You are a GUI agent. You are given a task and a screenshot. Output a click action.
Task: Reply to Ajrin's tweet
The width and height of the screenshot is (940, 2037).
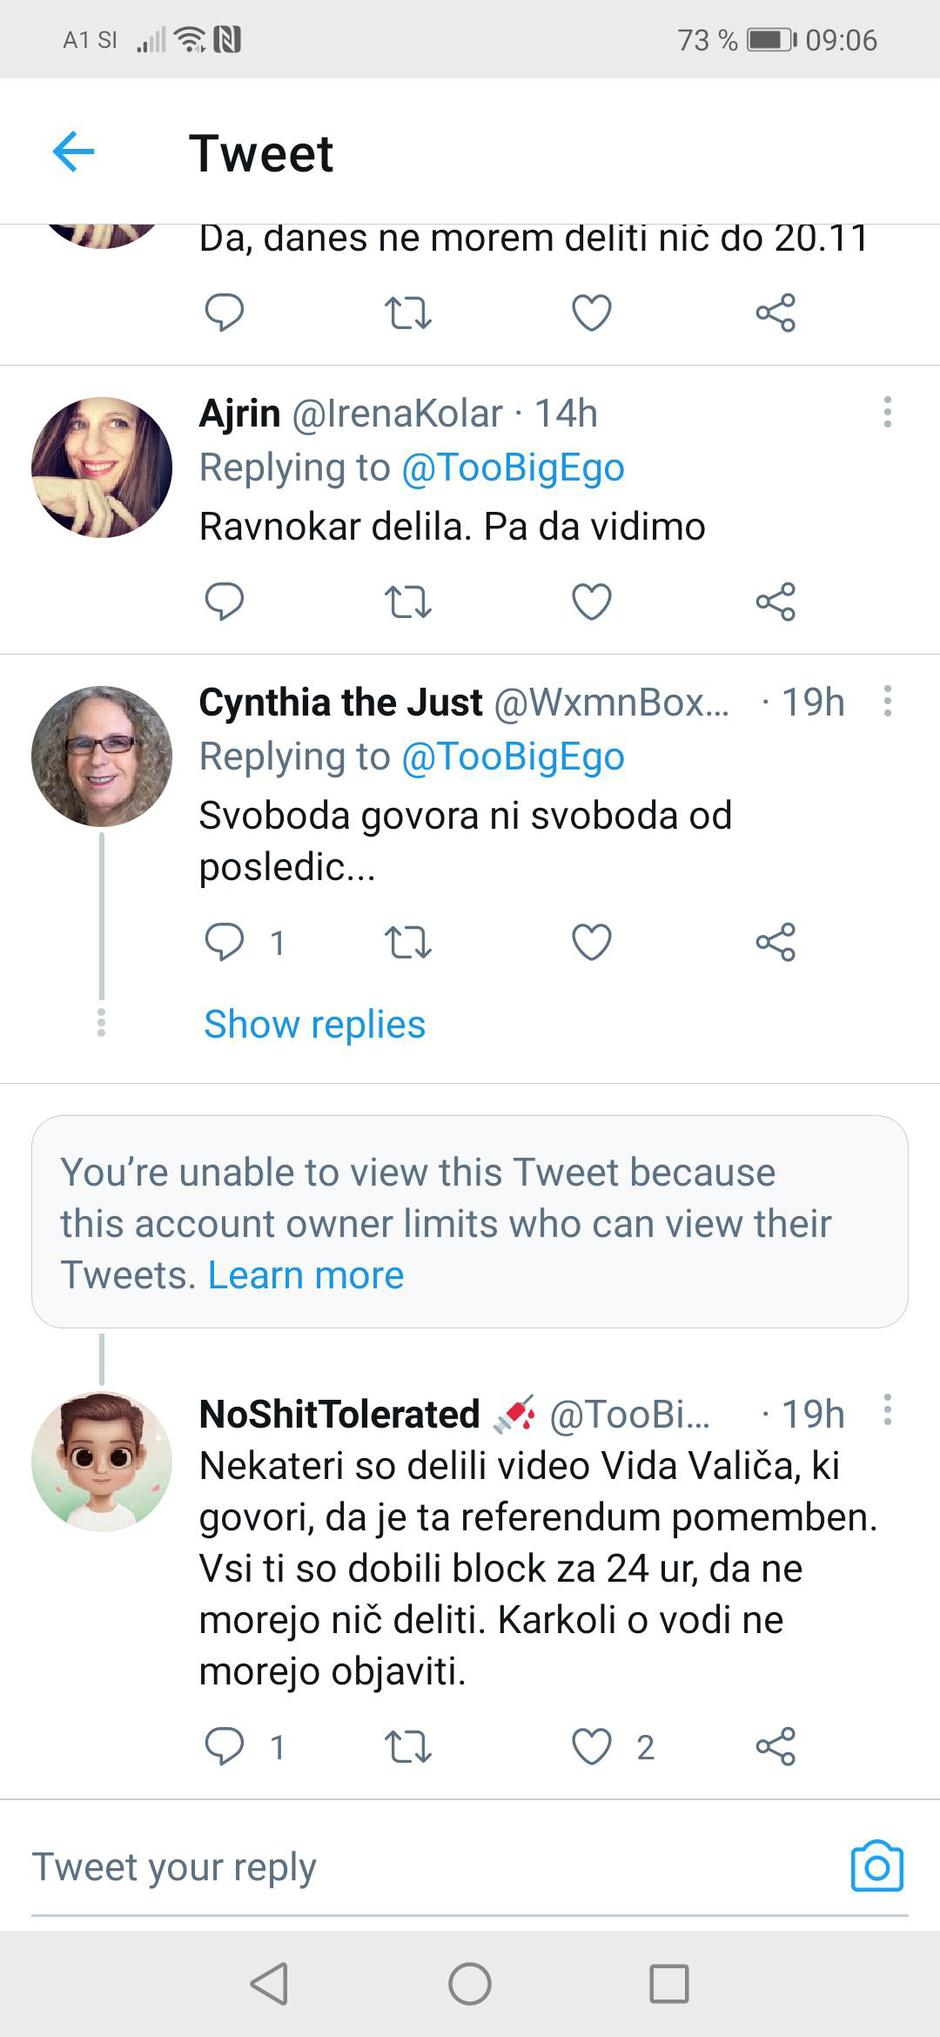(224, 602)
